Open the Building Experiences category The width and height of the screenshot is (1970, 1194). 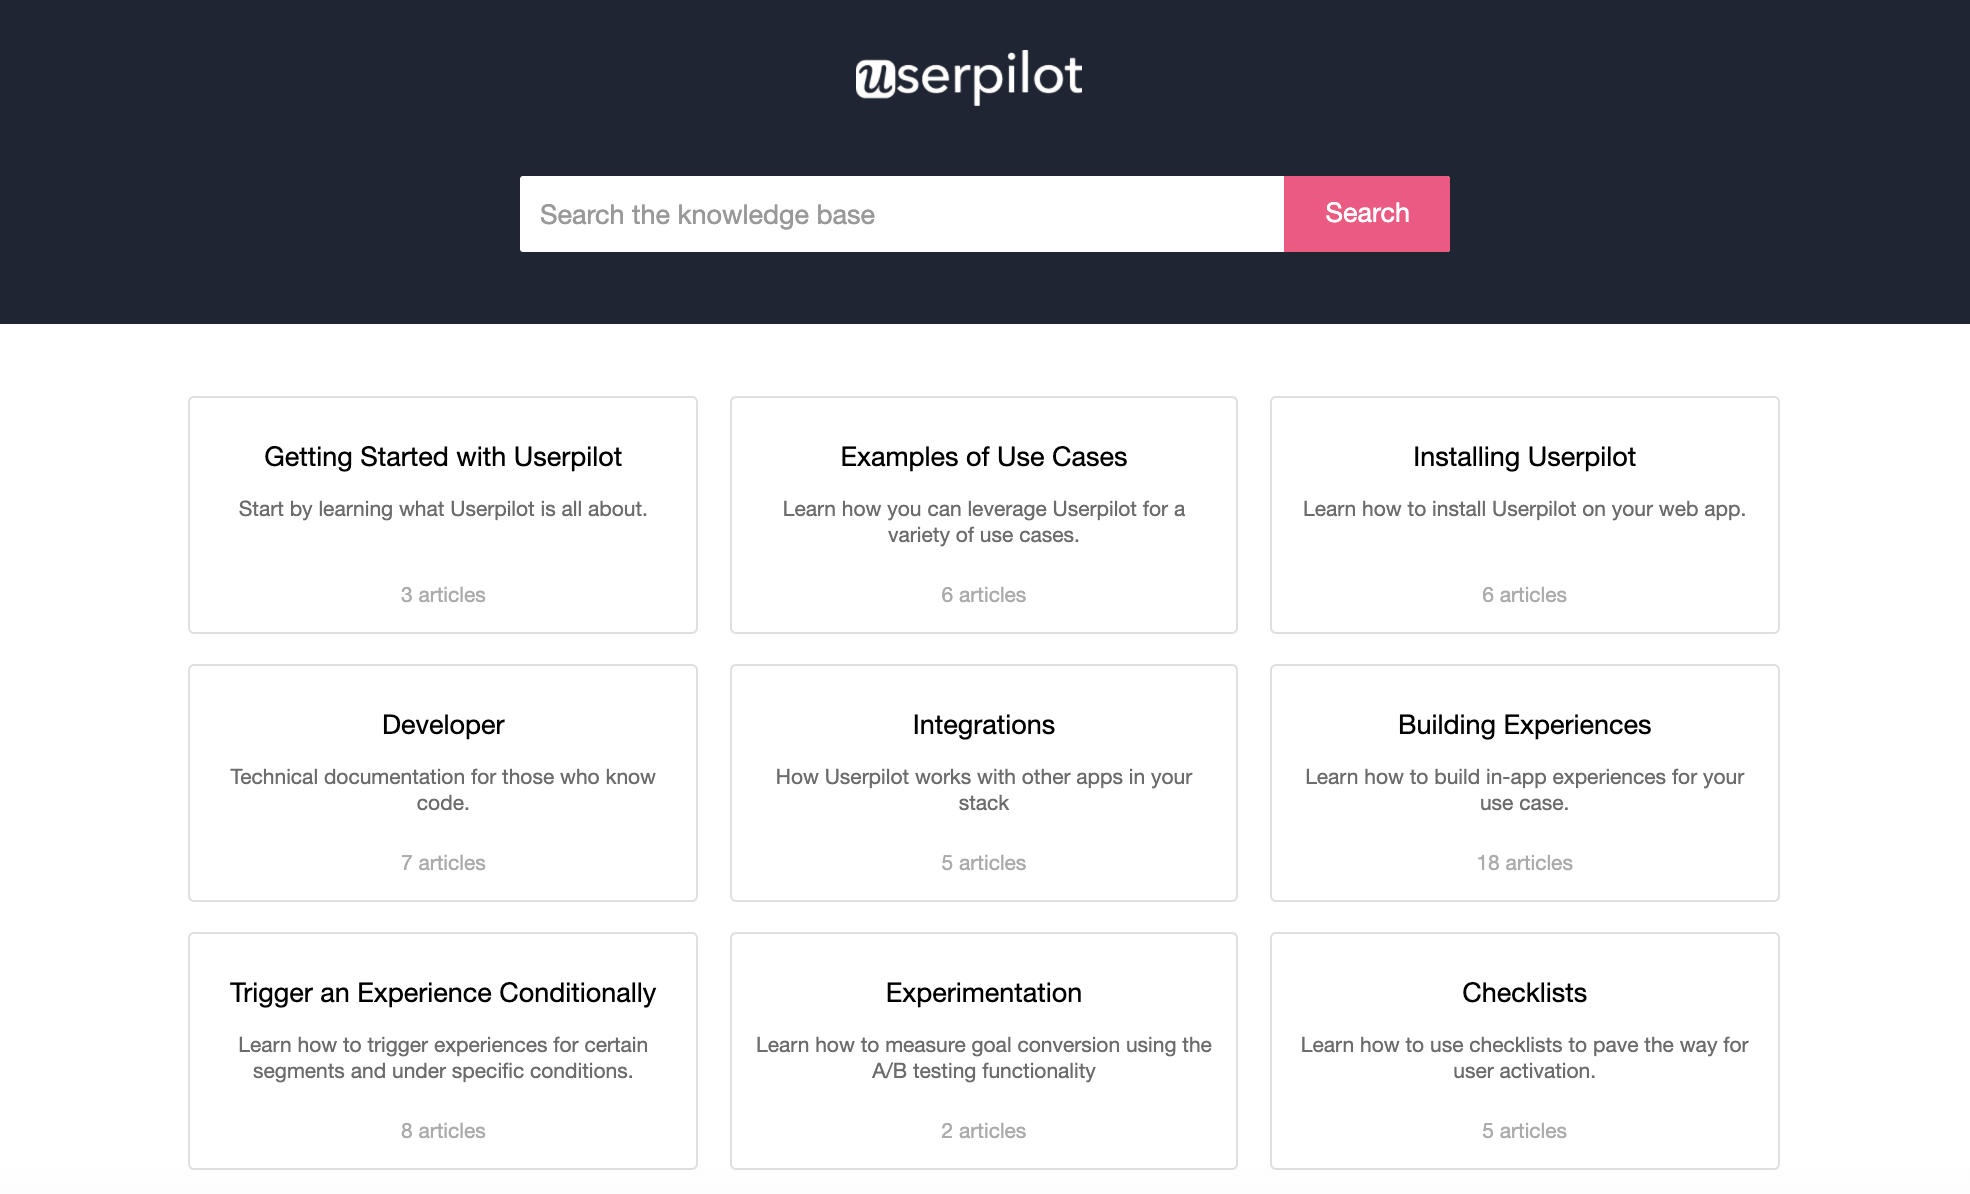click(1523, 725)
